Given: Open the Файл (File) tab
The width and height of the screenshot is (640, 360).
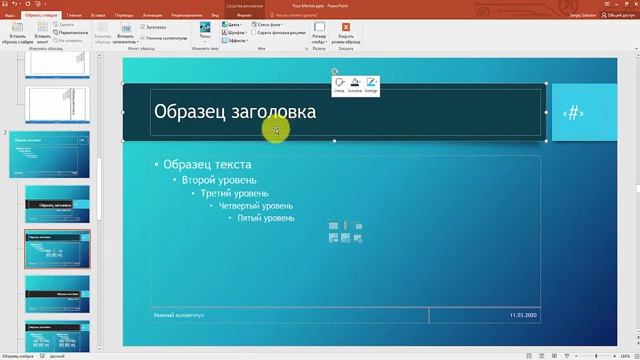Looking at the screenshot, I should point(10,15).
